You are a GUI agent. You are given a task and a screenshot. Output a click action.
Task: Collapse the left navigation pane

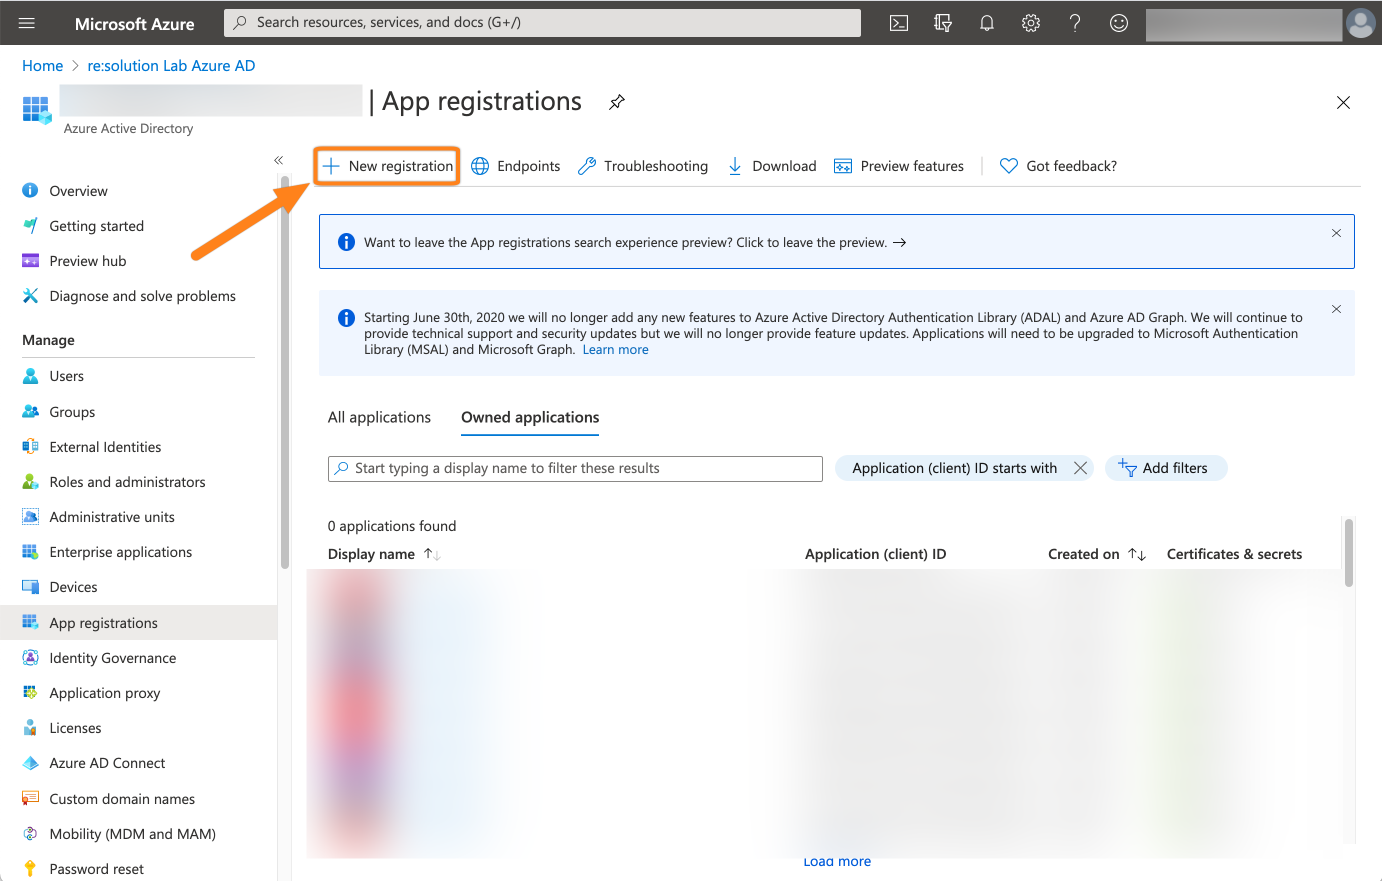[x=279, y=160]
